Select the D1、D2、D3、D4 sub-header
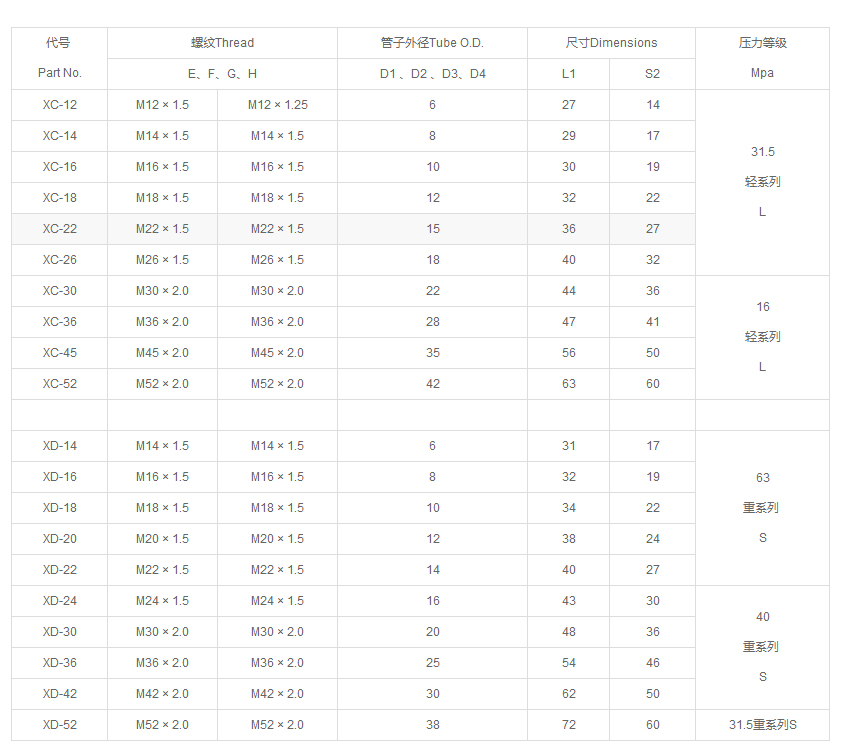The width and height of the screenshot is (849, 756). [432, 74]
